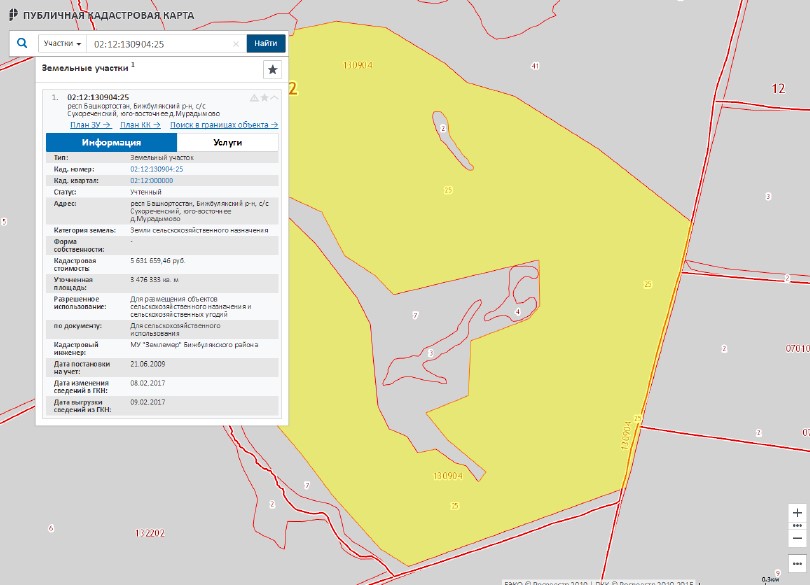Image resolution: width=810 pixels, height=585 pixels.
Task: Add result to favorites via small star
Action: pyautogui.click(x=265, y=97)
